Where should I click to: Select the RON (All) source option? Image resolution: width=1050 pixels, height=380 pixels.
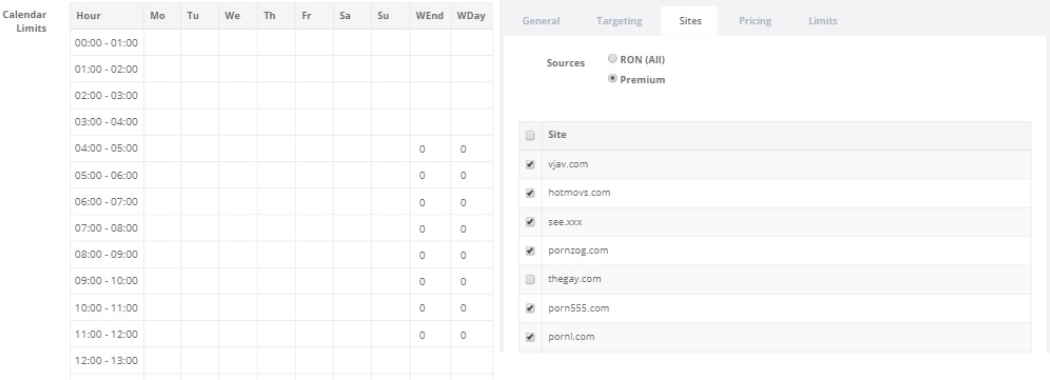tap(612, 59)
